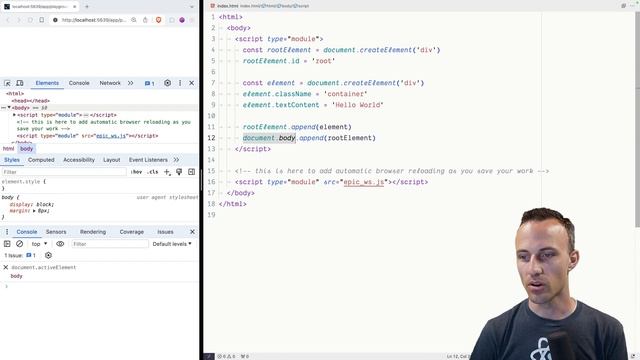Viewport: 640px width, 360px height.
Task: Open the Brave shields icon
Action: tap(158, 20)
